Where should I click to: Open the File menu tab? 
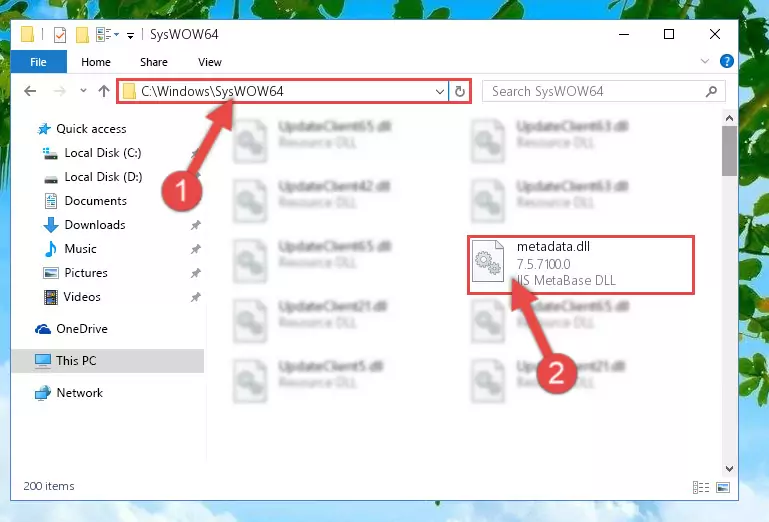(38, 62)
